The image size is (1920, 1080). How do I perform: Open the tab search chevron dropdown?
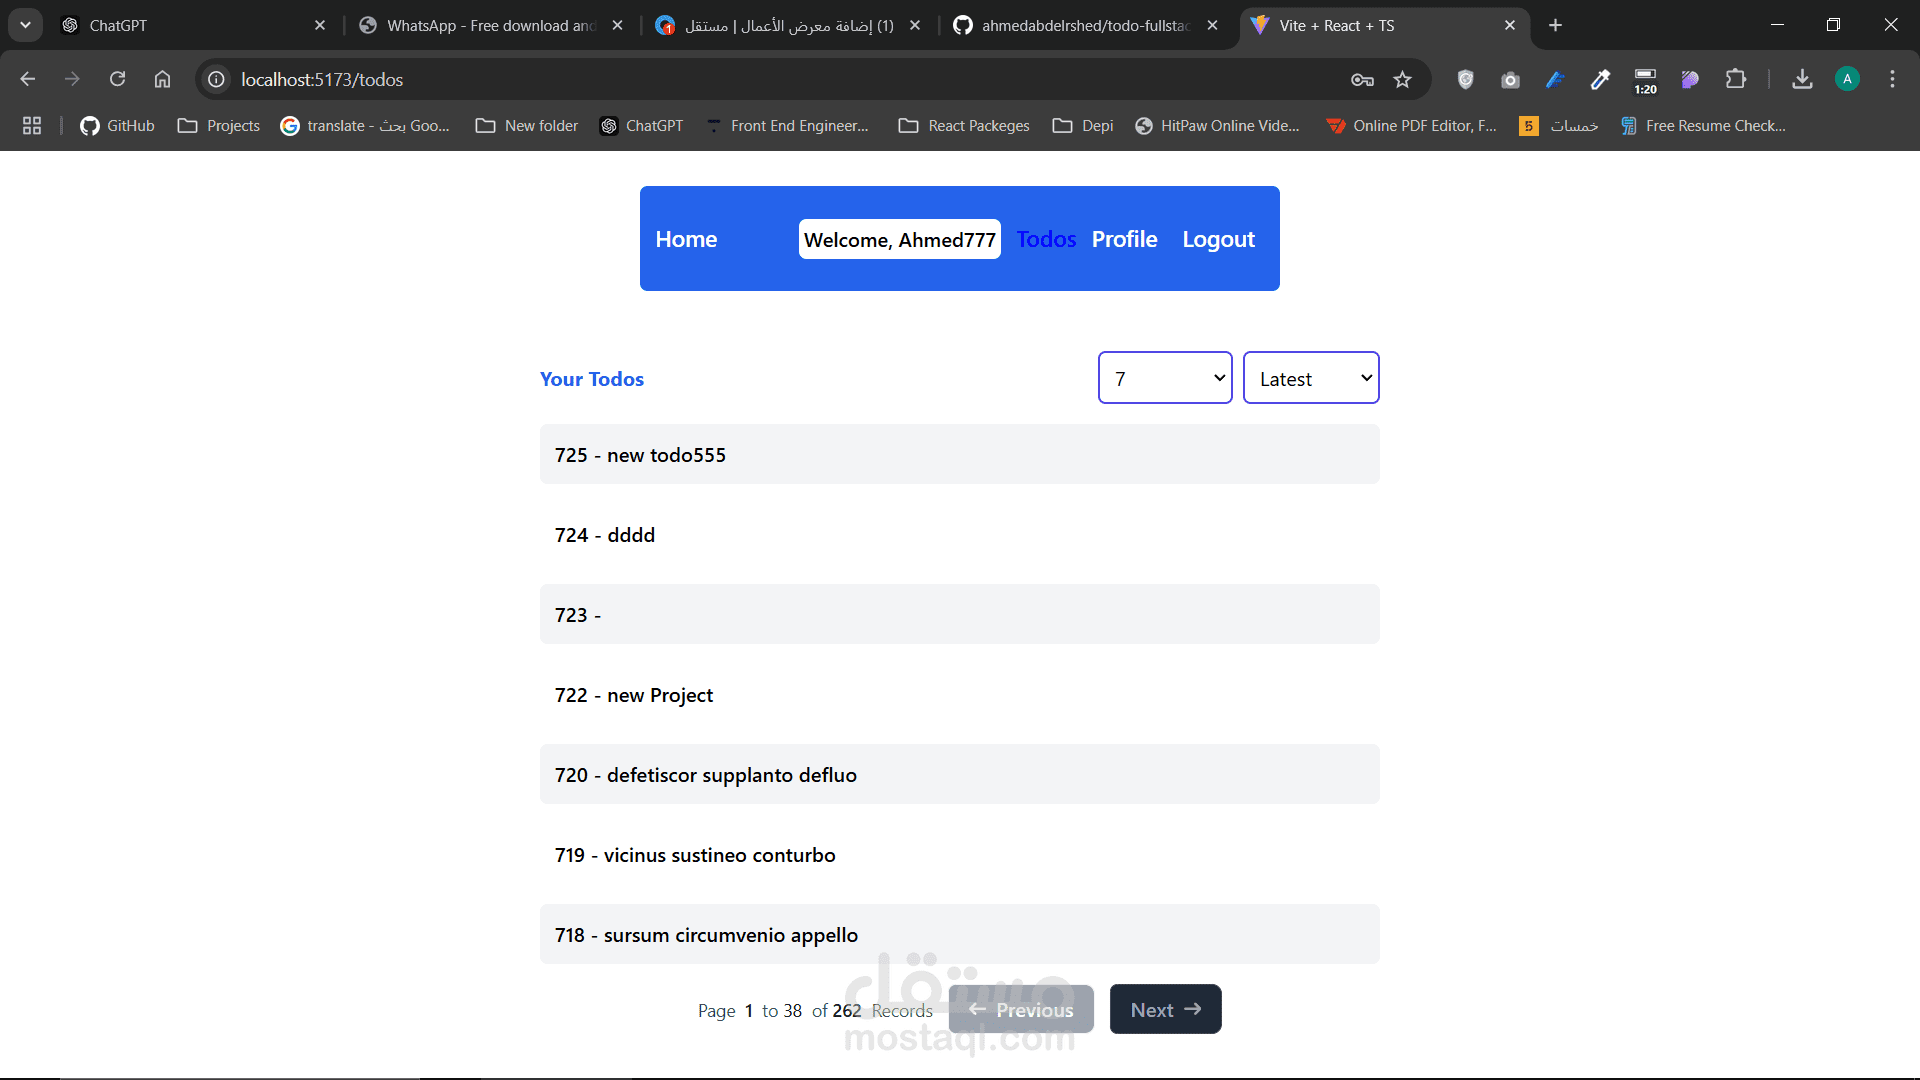(25, 25)
